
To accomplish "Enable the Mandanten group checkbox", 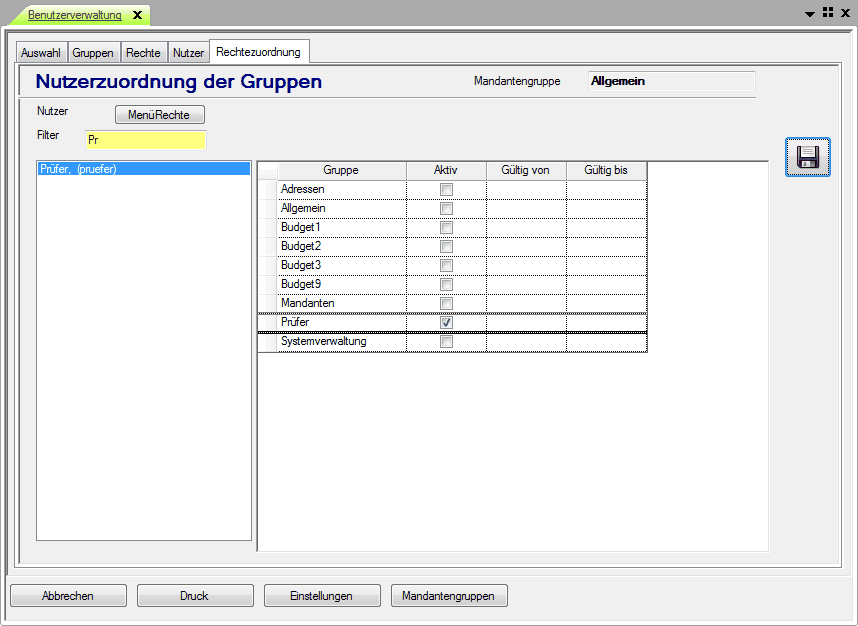I will tap(446, 303).
